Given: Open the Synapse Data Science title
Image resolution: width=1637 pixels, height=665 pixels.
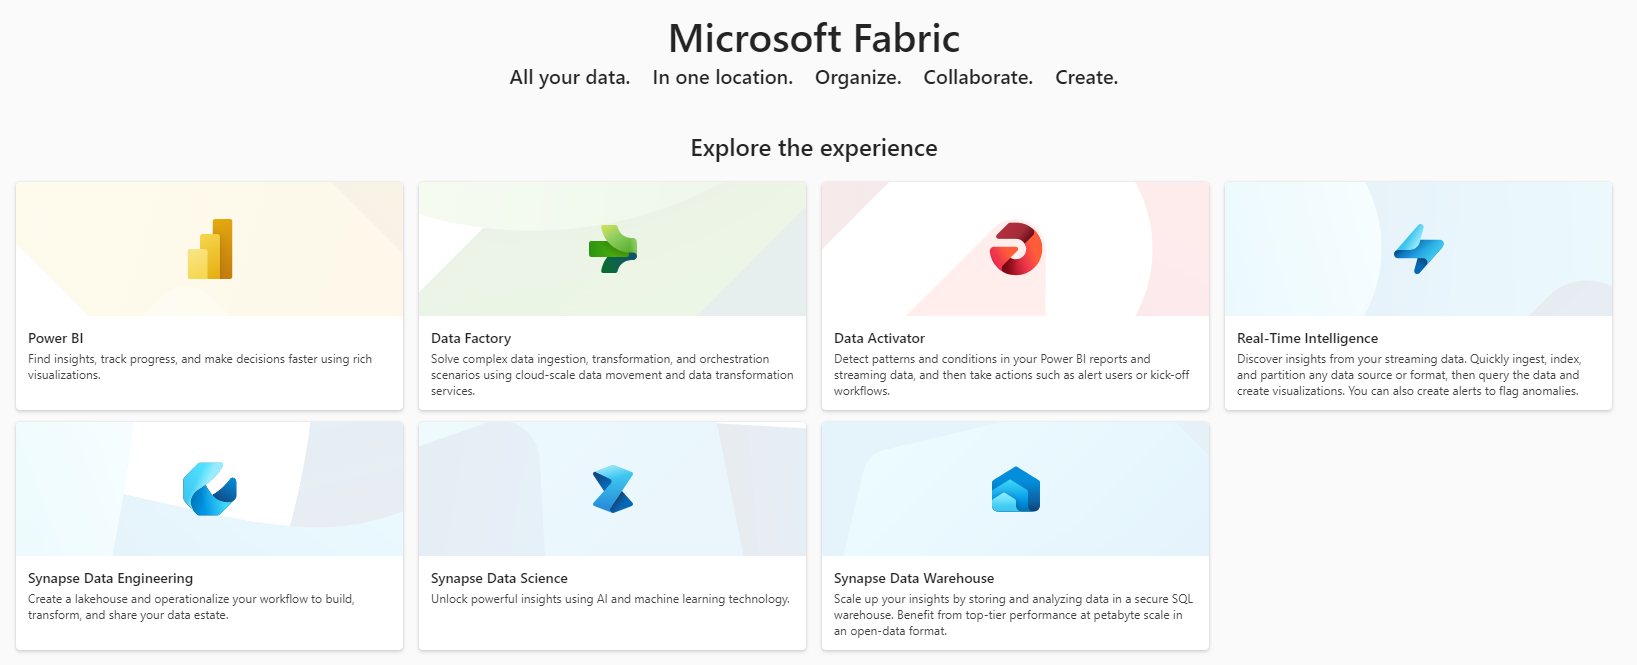Looking at the screenshot, I should pos(499,578).
